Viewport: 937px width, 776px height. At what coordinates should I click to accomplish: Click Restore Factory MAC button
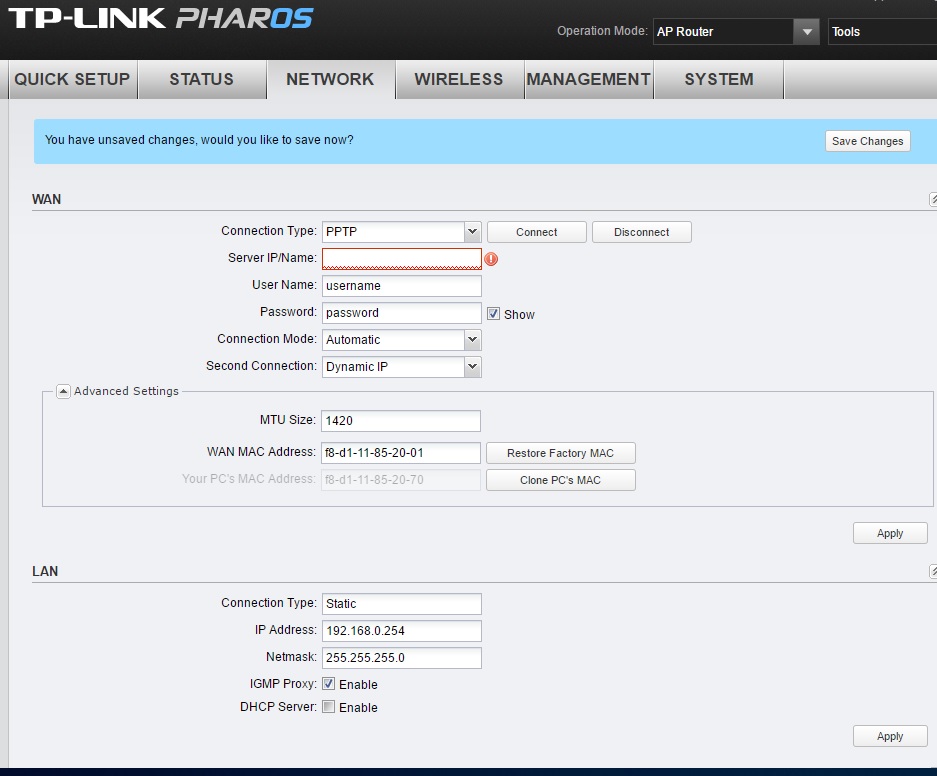[560, 453]
